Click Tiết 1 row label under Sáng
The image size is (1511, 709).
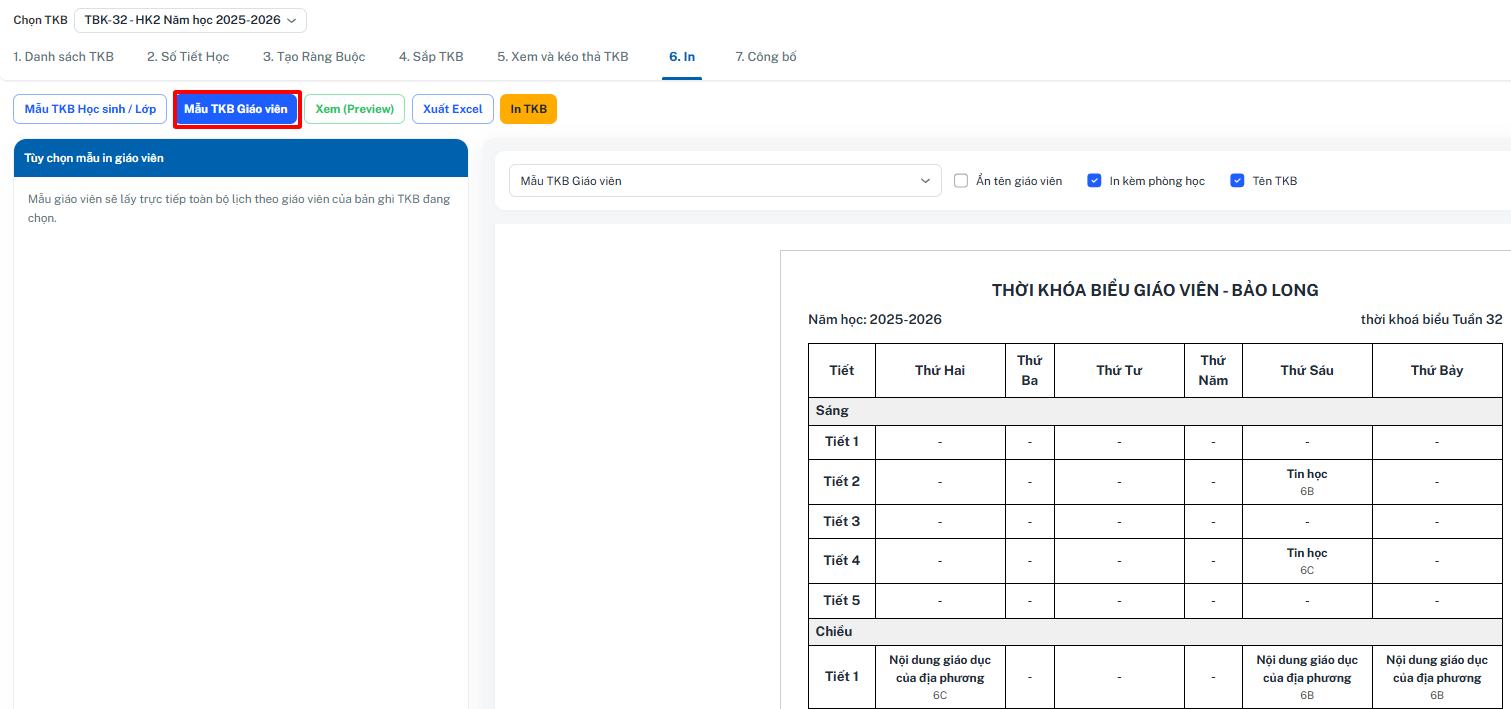(842, 442)
